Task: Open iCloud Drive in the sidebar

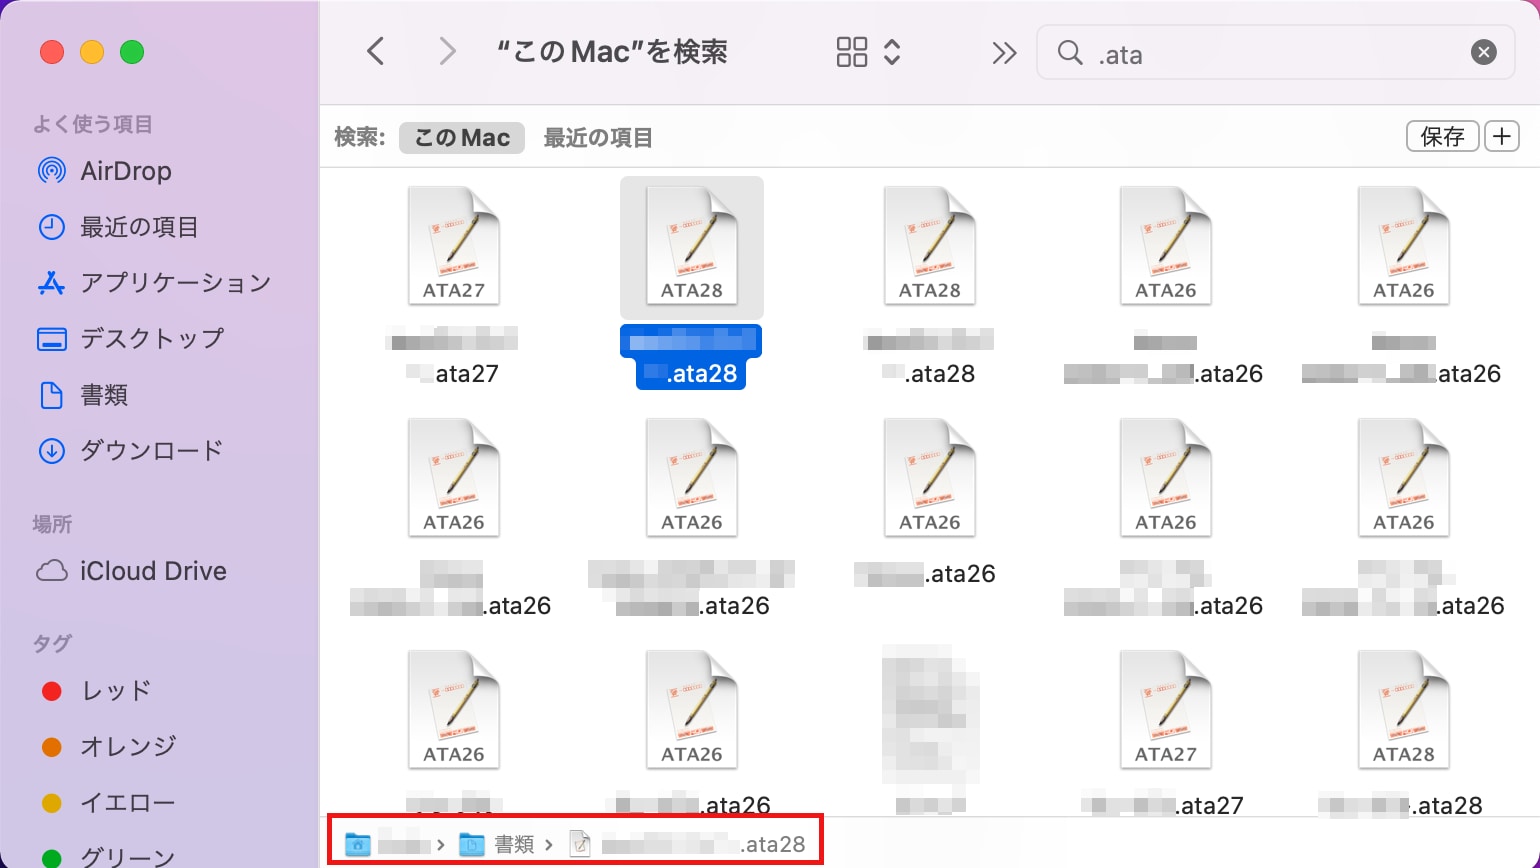Action: [131, 571]
